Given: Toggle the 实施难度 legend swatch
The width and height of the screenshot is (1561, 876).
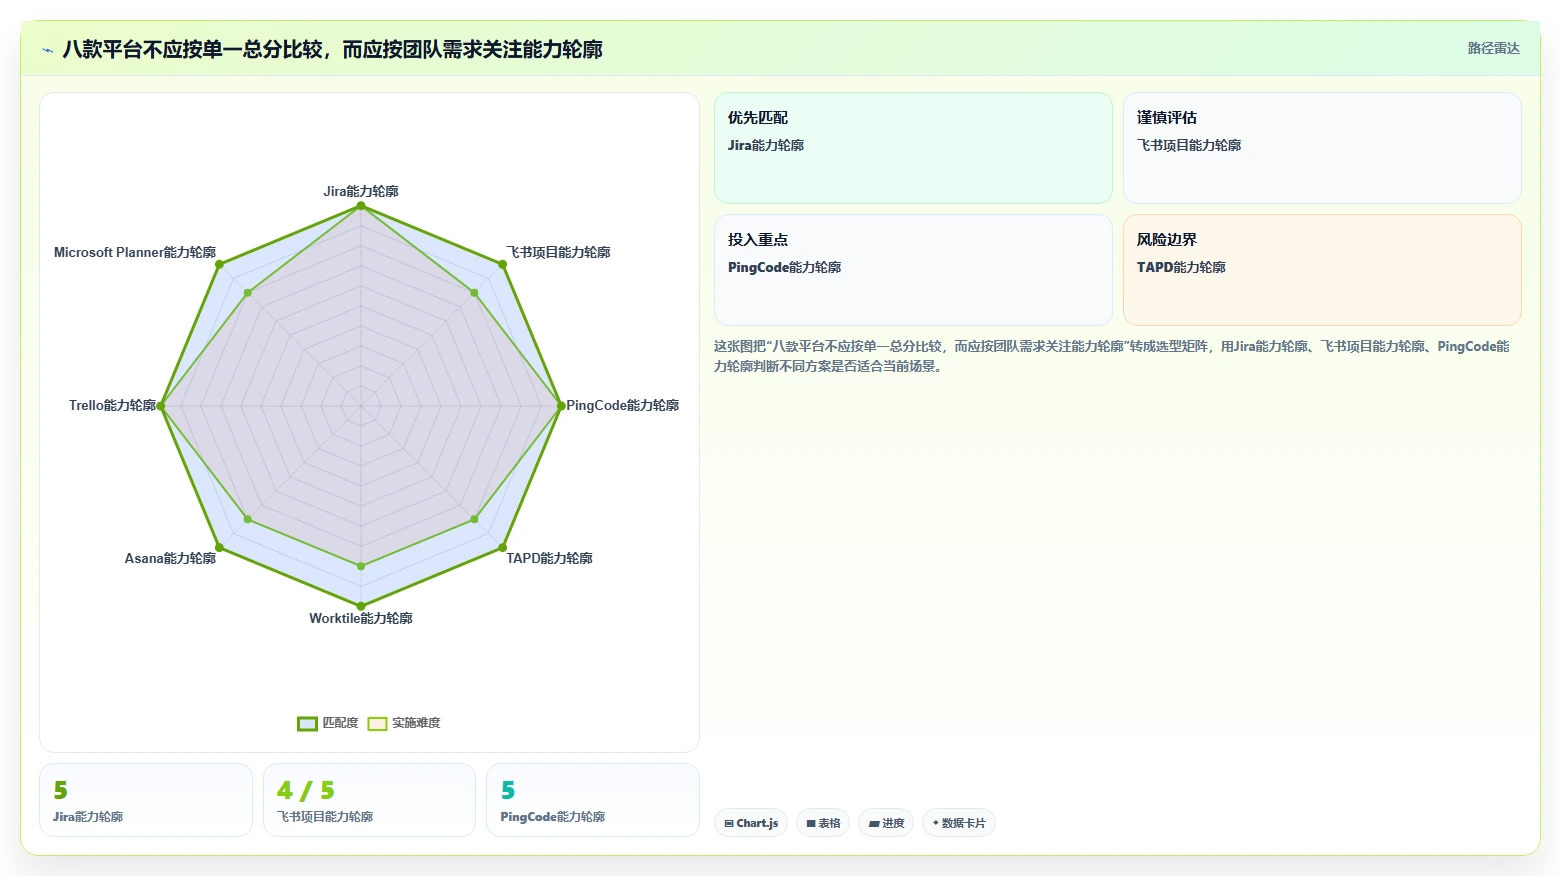Looking at the screenshot, I should 377,723.
